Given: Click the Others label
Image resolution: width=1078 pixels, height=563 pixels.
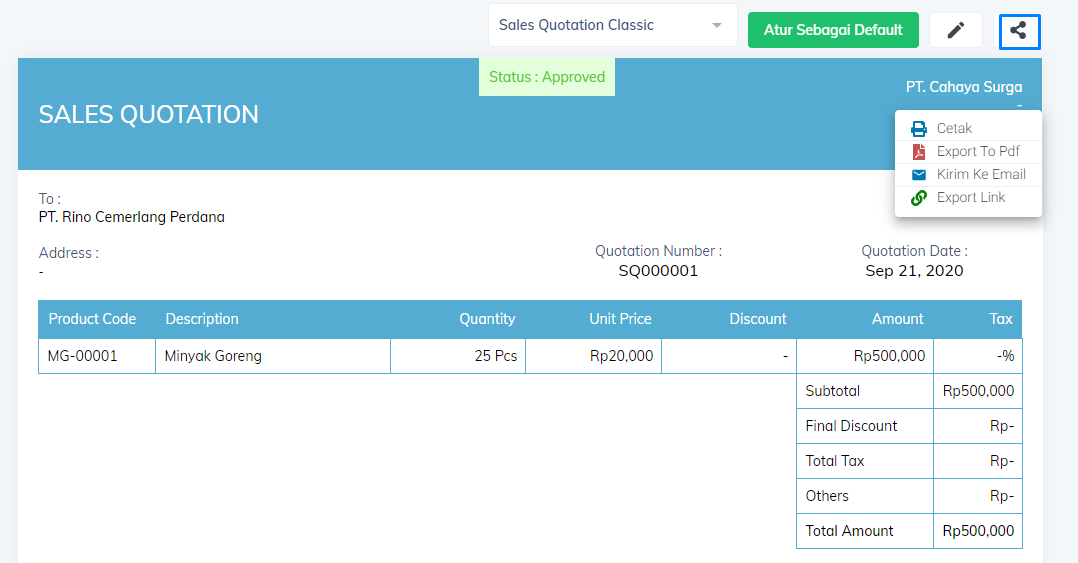Looking at the screenshot, I should [827, 496].
